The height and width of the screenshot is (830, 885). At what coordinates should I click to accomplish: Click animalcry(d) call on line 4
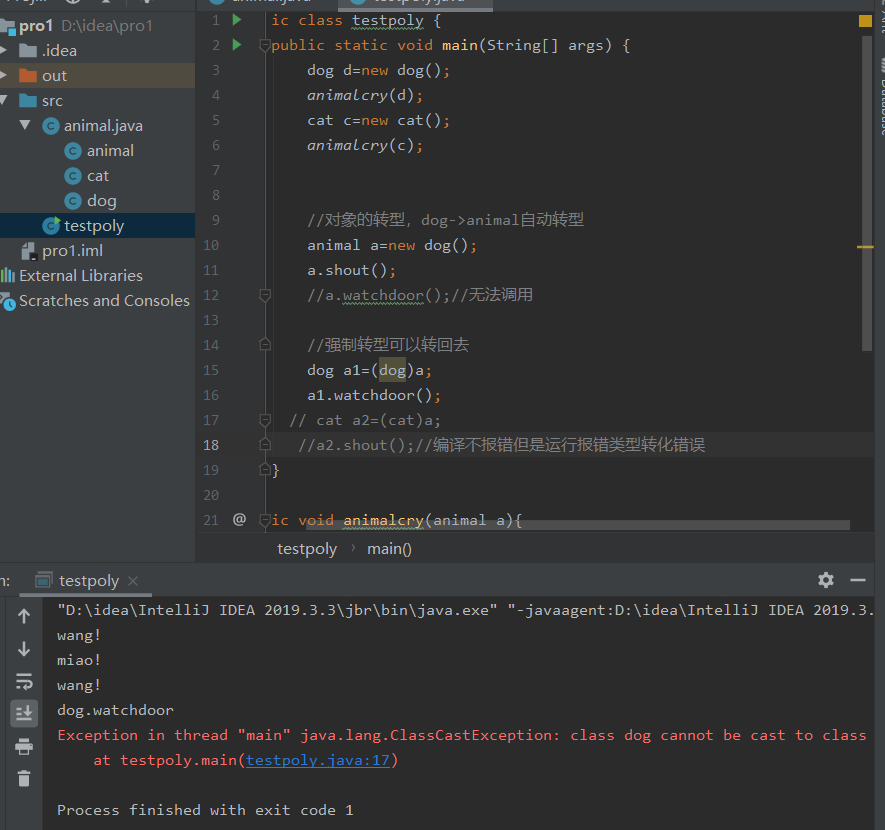365,95
